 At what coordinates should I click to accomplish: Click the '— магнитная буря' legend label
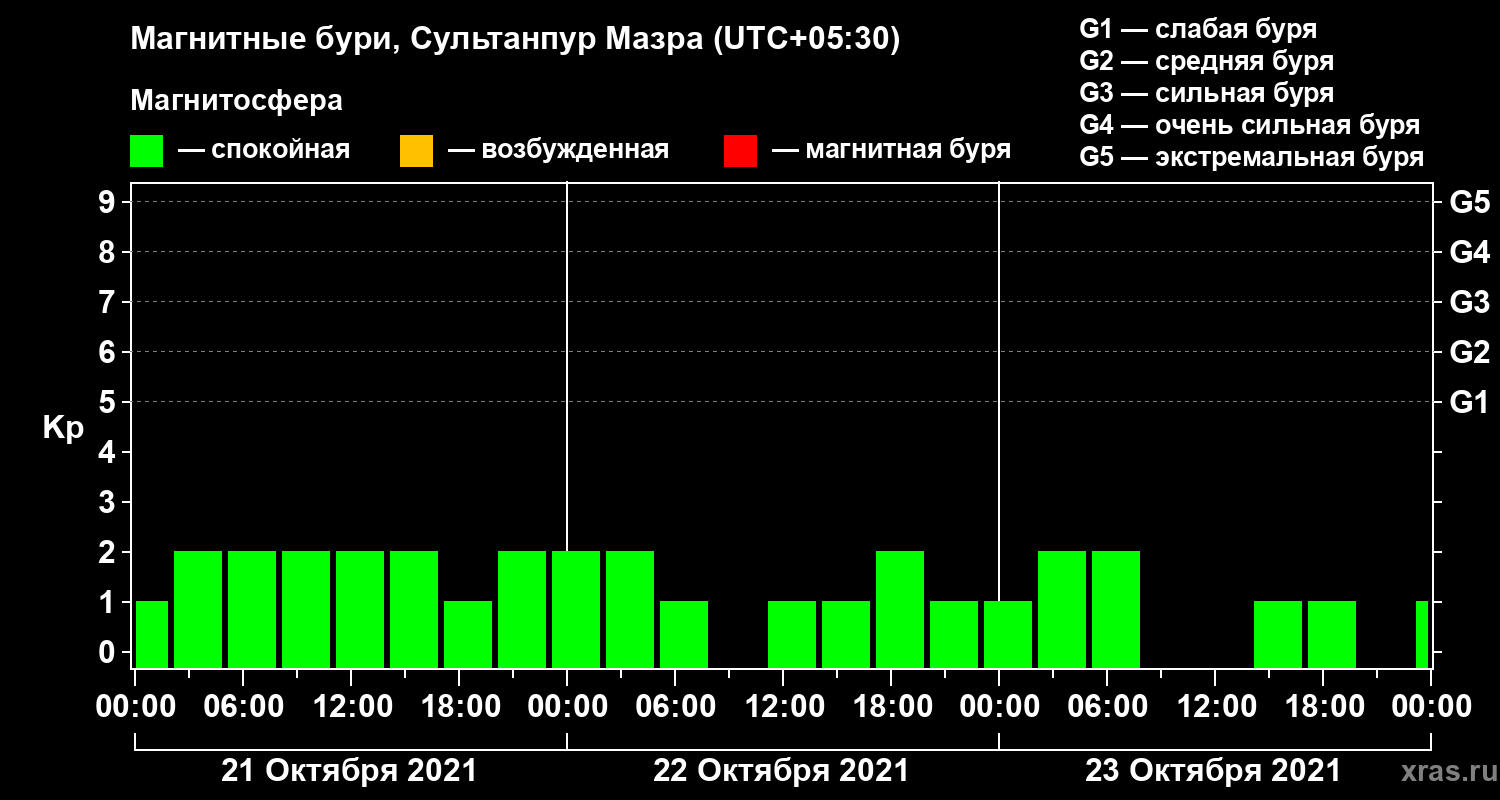[x=891, y=151]
